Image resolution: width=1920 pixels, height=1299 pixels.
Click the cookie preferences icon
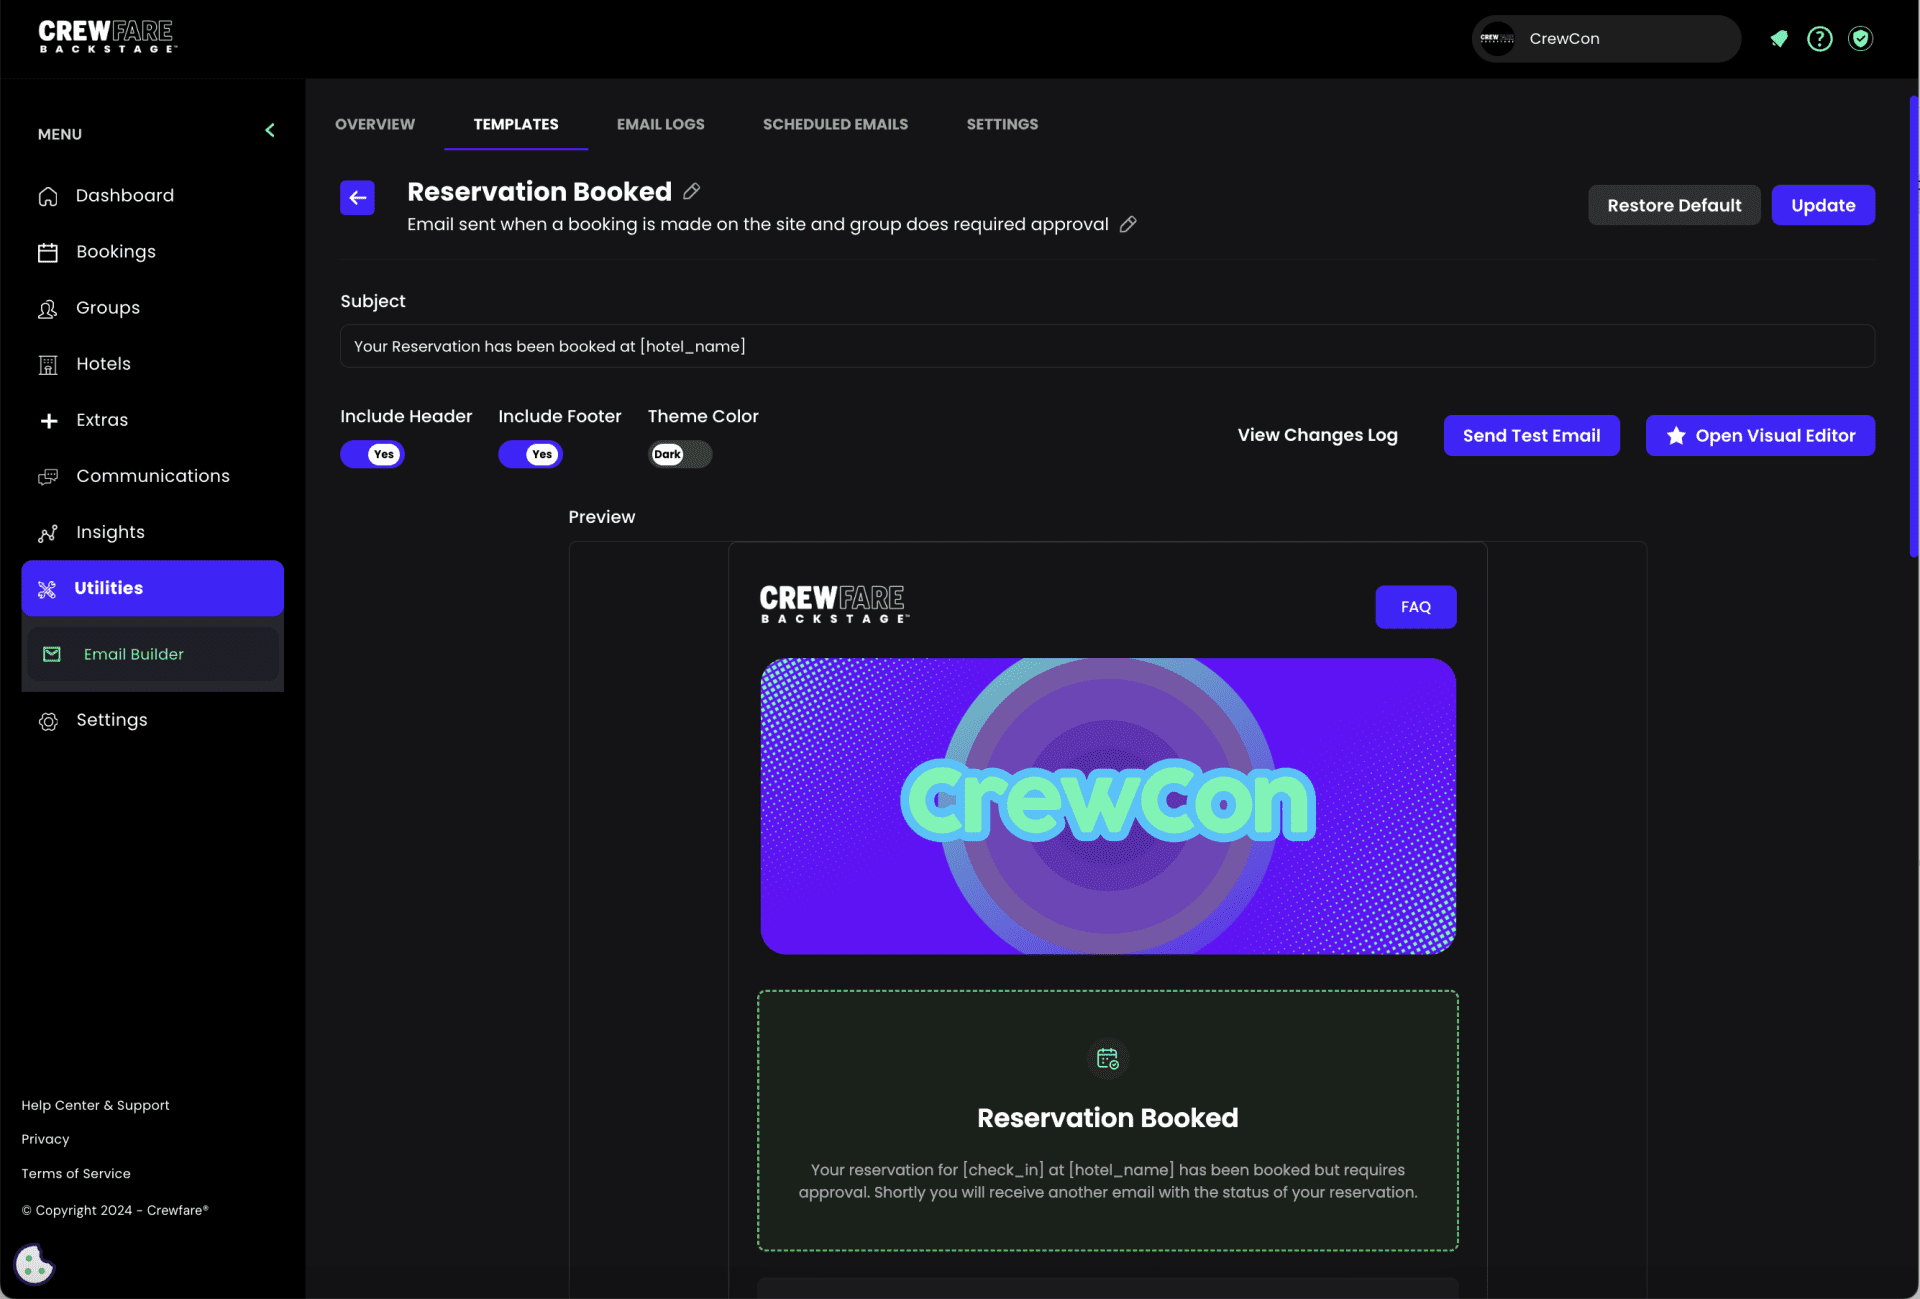point(34,1264)
